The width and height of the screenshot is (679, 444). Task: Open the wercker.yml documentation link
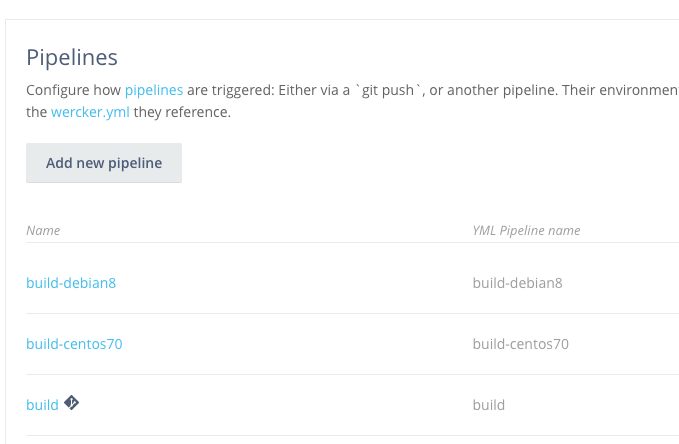(90, 112)
